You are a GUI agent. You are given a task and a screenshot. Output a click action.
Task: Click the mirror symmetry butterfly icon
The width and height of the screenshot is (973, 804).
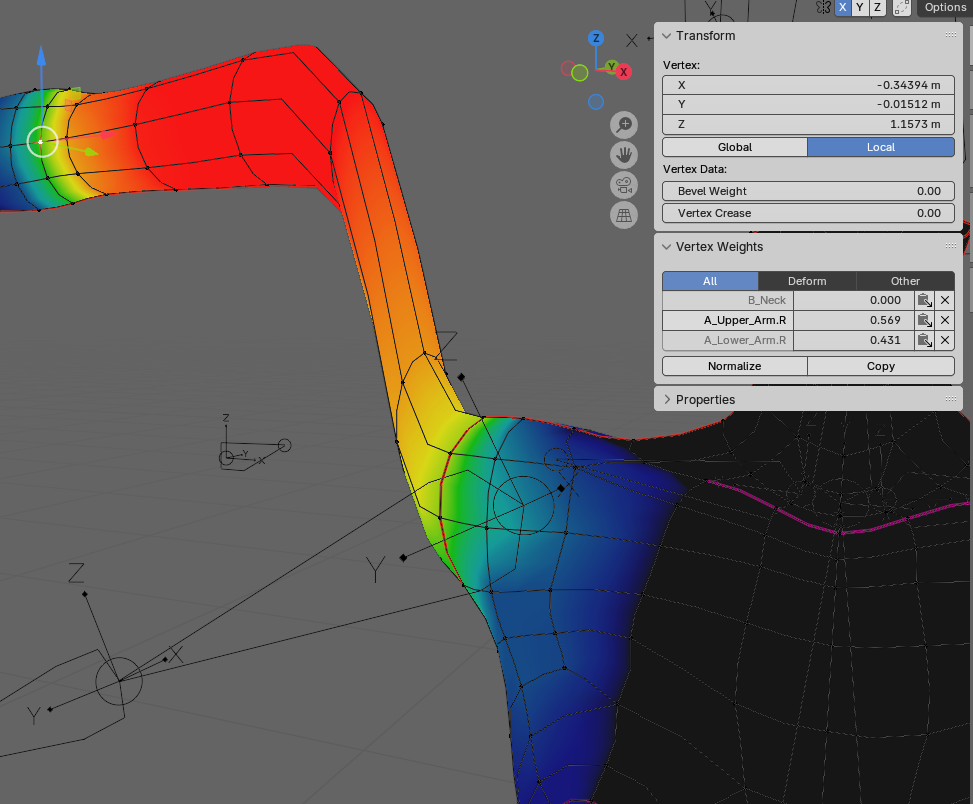[823, 7]
